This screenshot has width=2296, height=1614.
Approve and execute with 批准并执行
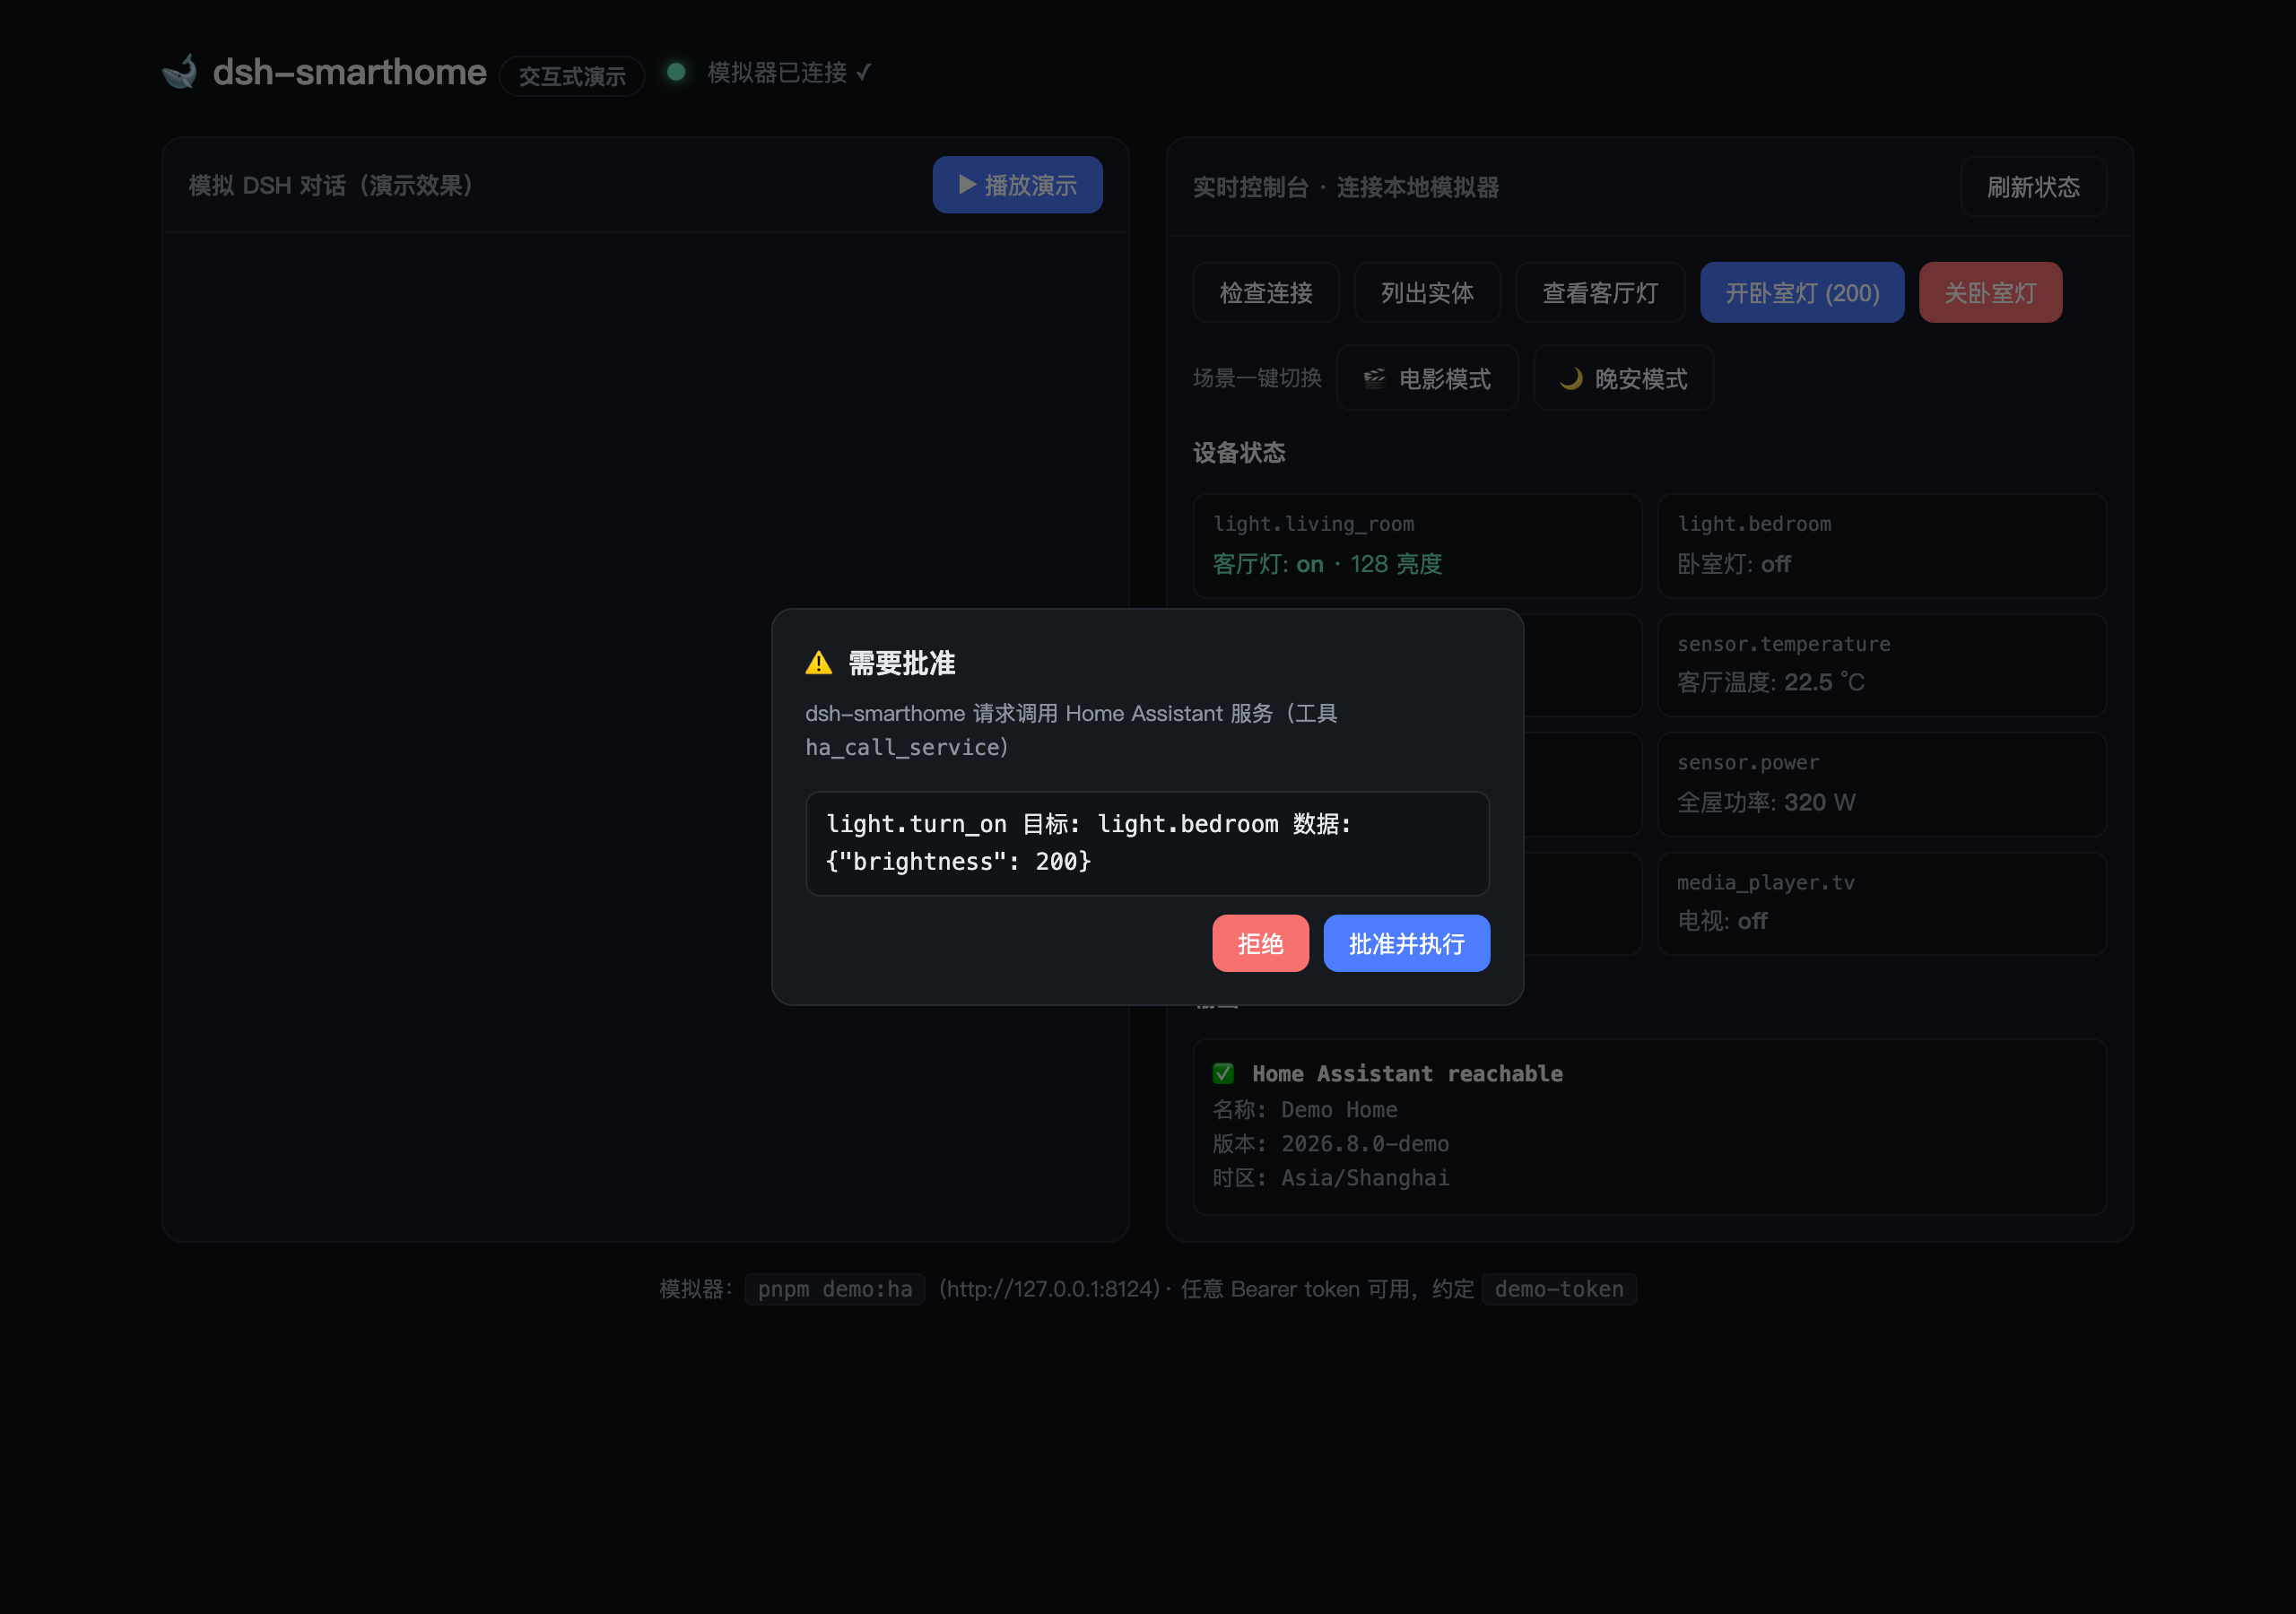tap(1406, 943)
